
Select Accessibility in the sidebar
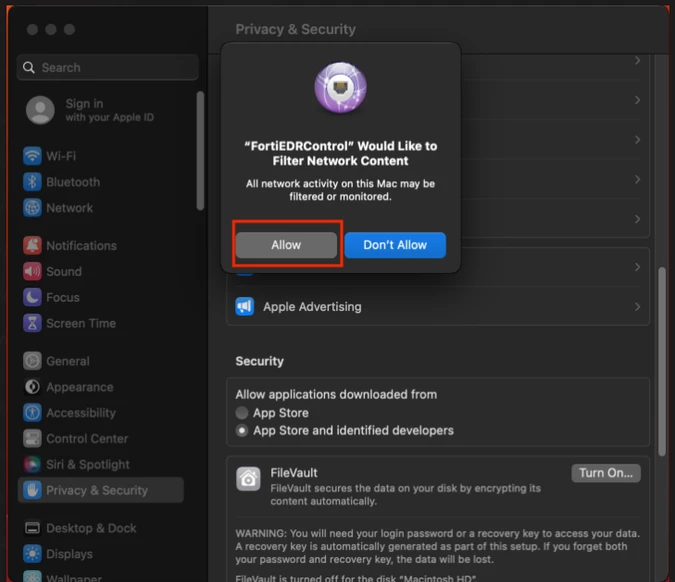point(81,413)
